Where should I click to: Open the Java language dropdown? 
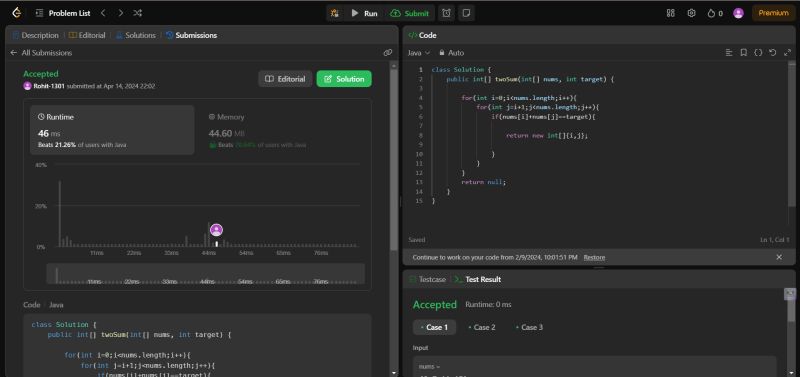[x=419, y=53]
